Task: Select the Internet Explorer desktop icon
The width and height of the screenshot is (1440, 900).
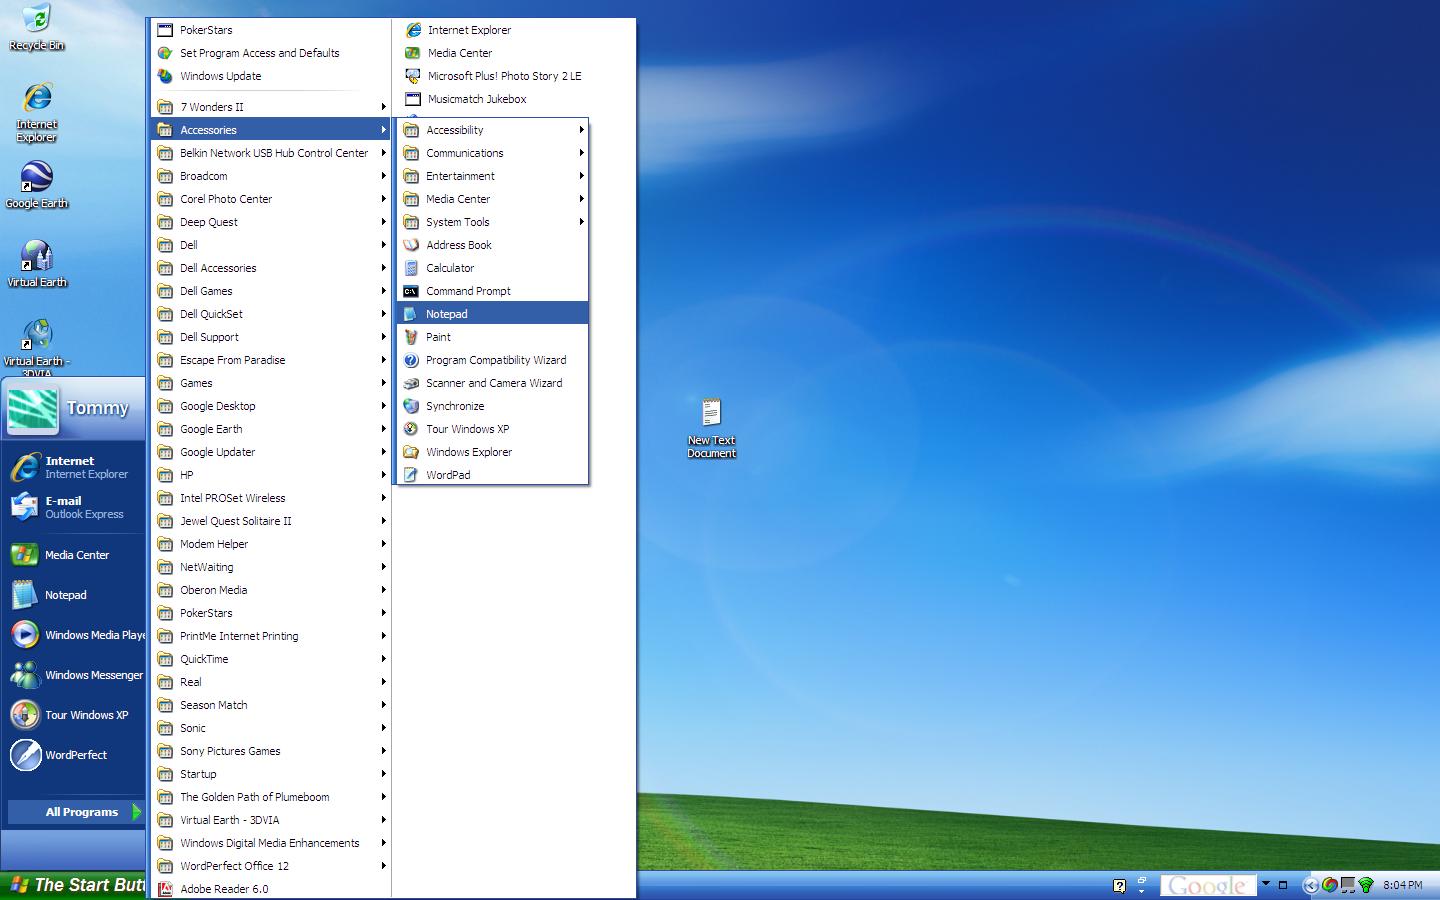Action: [x=37, y=112]
